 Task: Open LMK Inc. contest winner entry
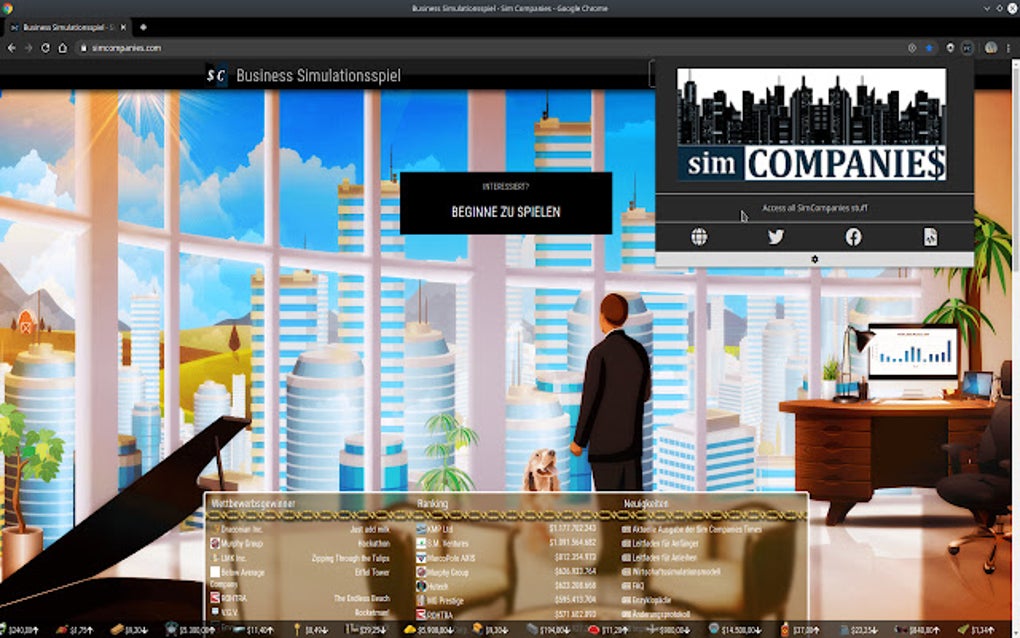click(x=229, y=558)
